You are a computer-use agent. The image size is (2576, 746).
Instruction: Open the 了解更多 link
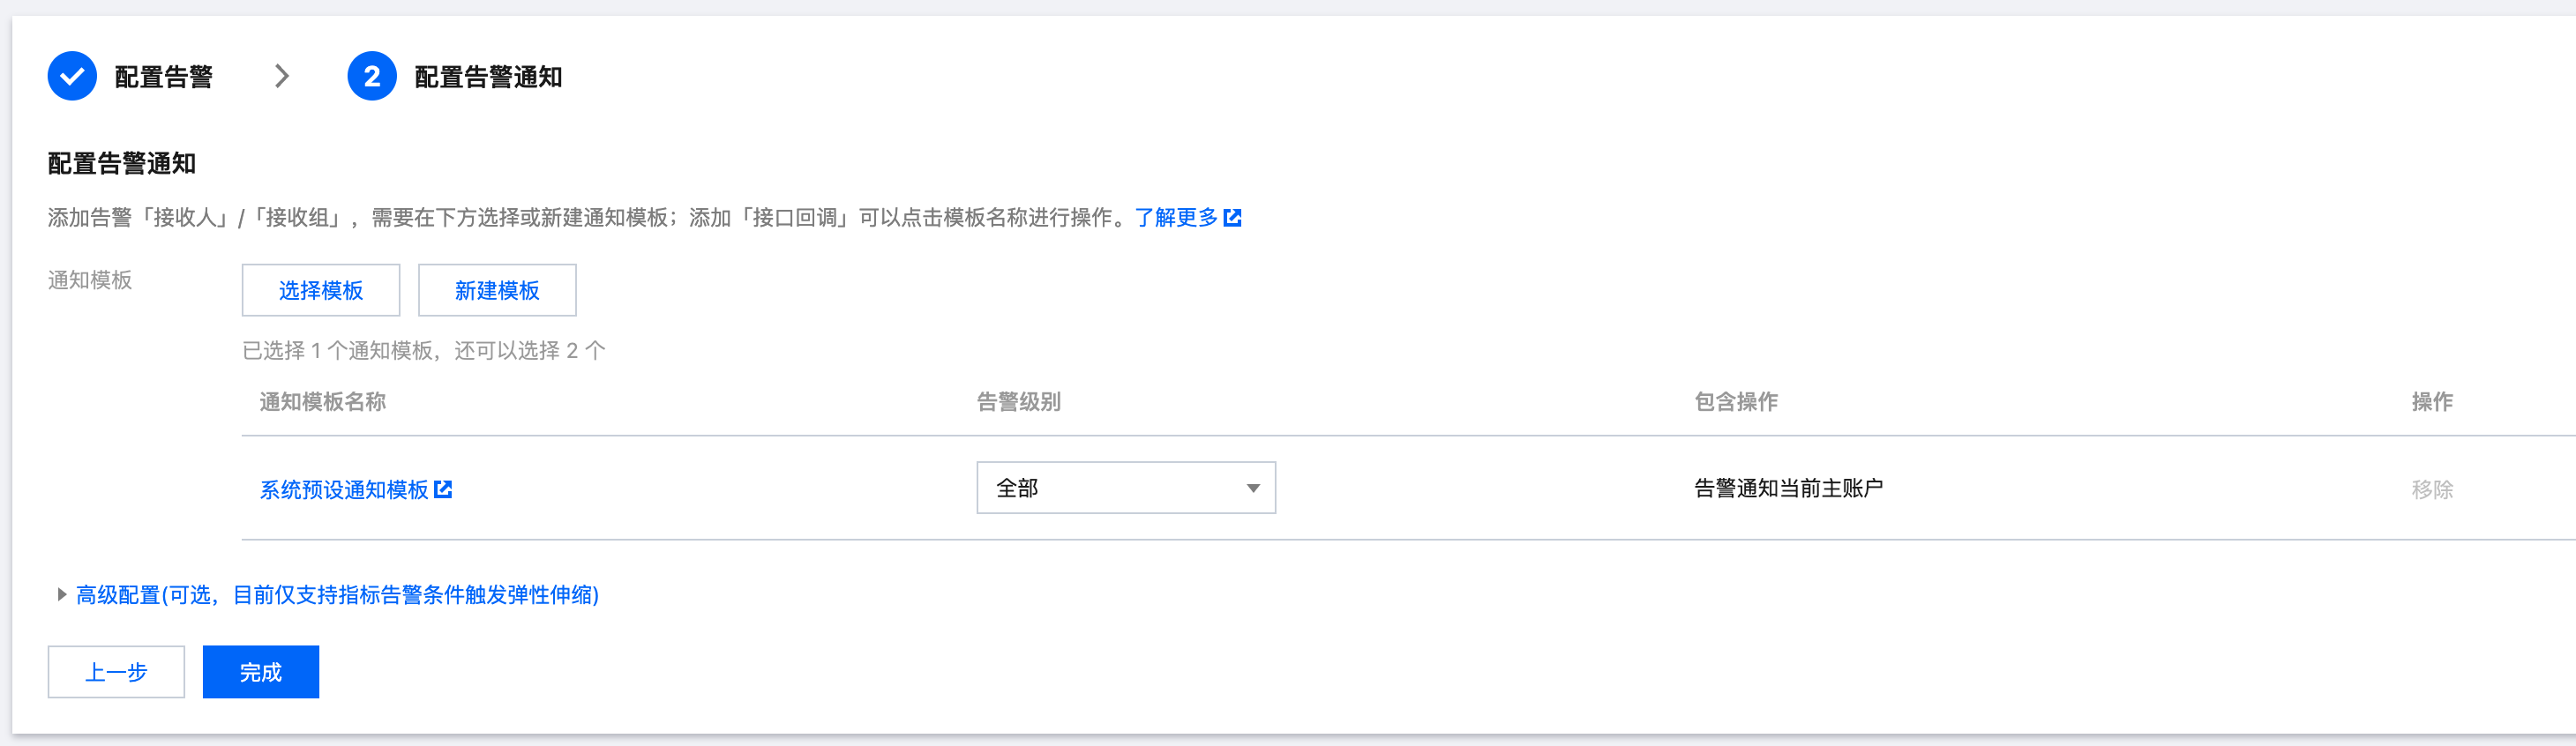pos(1176,217)
